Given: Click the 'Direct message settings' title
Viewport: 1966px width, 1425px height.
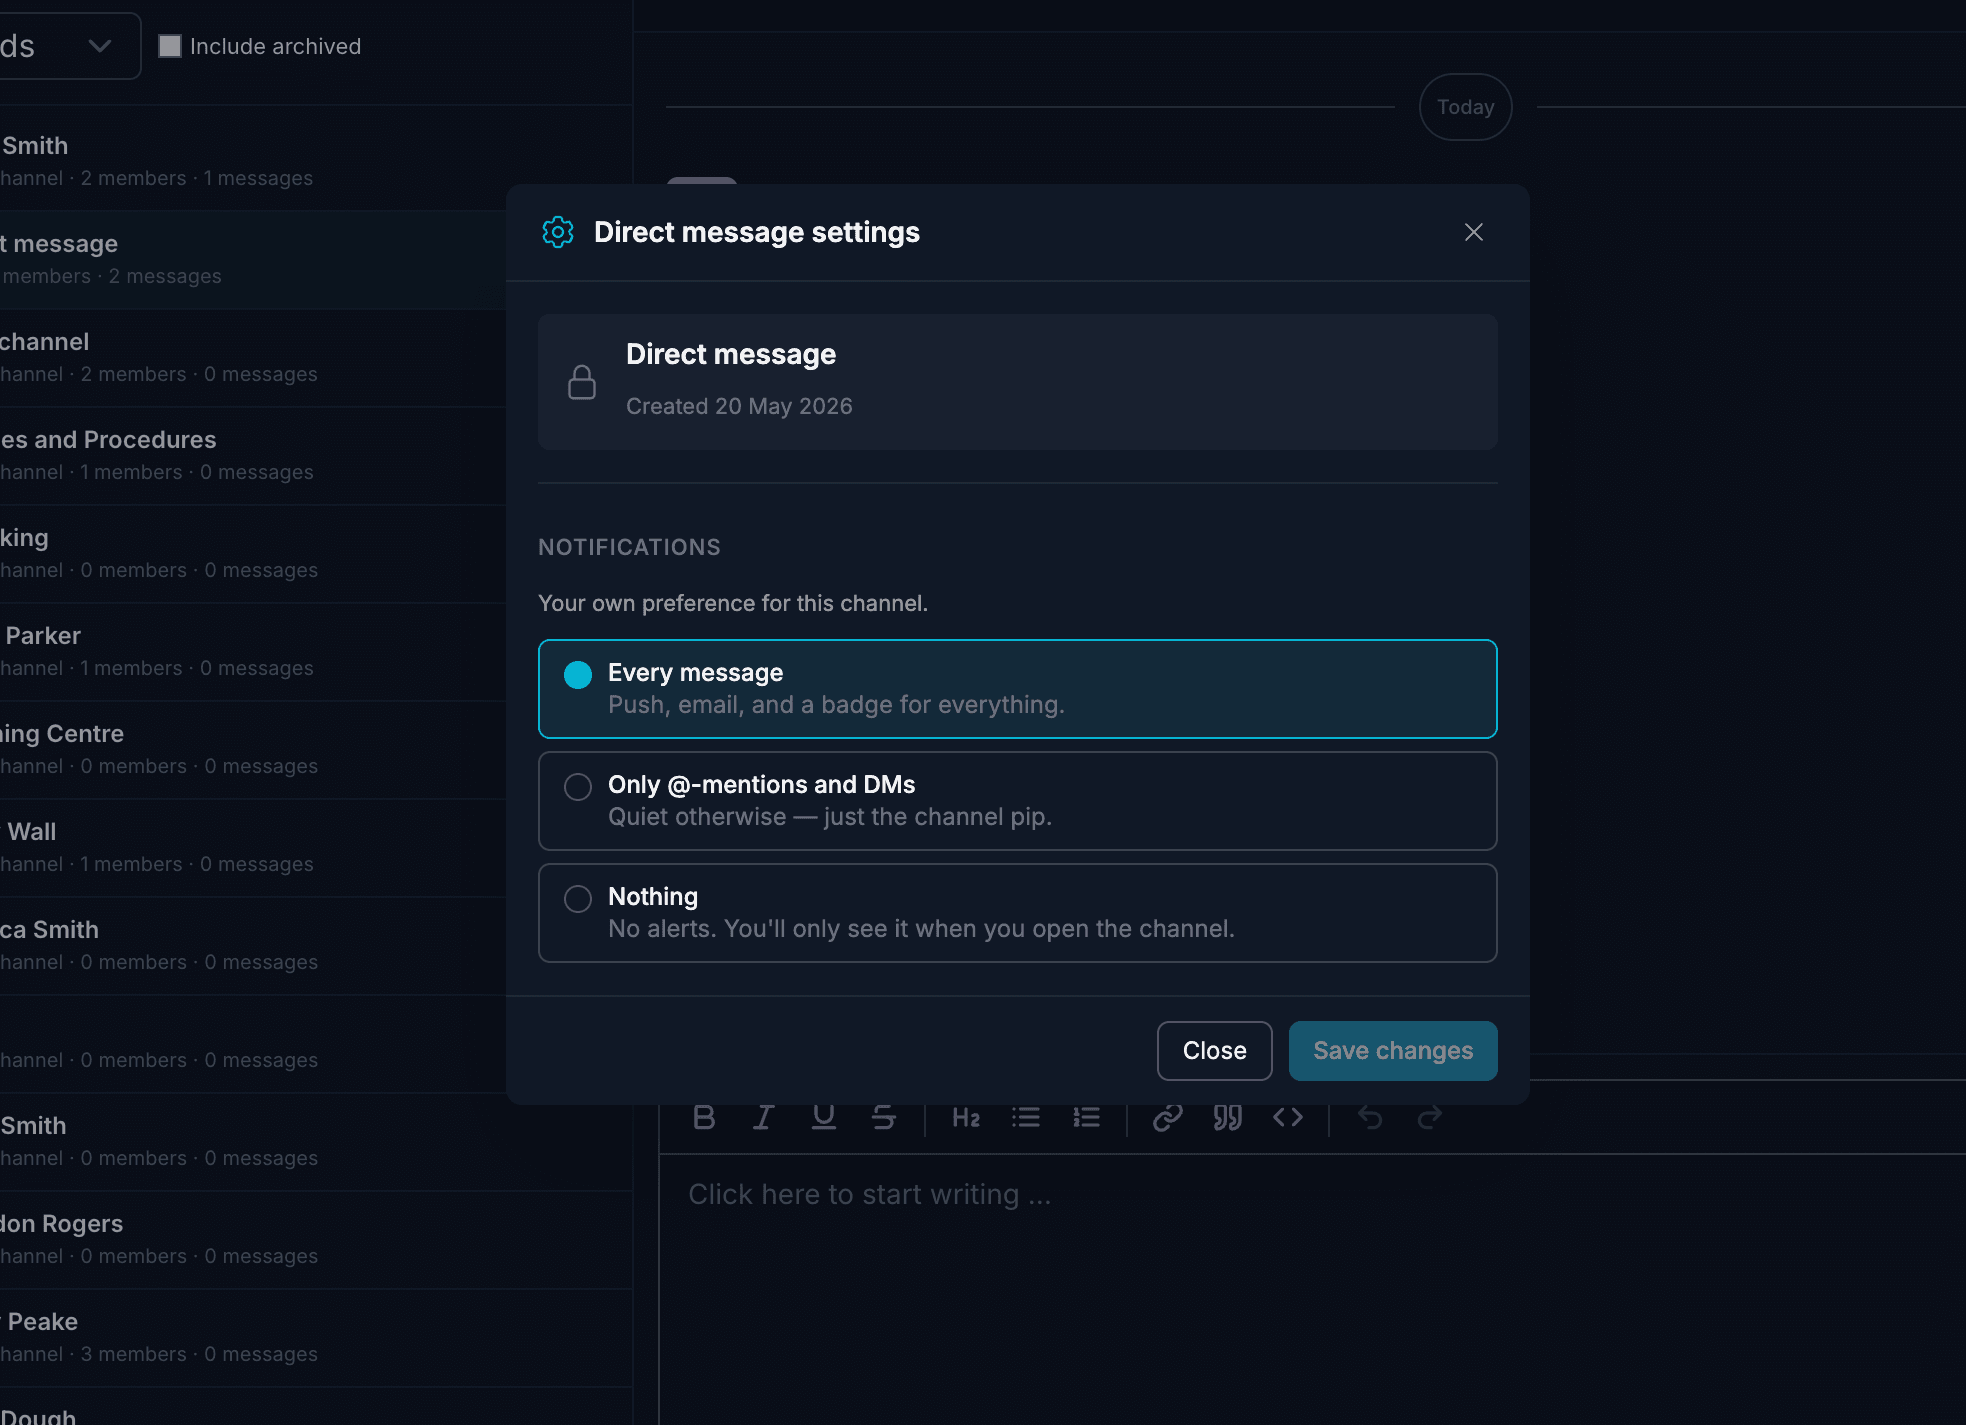Looking at the screenshot, I should [757, 232].
